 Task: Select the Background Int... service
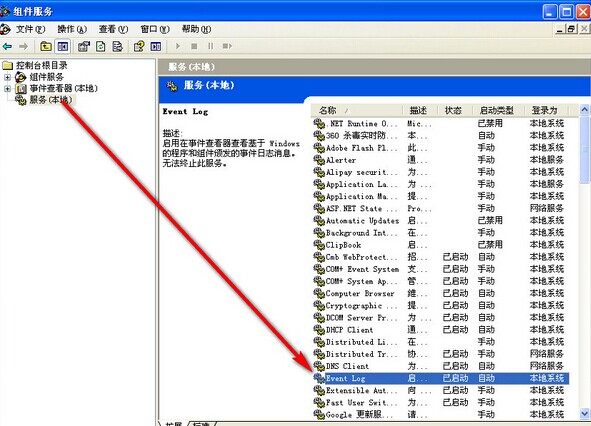click(x=440, y=233)
